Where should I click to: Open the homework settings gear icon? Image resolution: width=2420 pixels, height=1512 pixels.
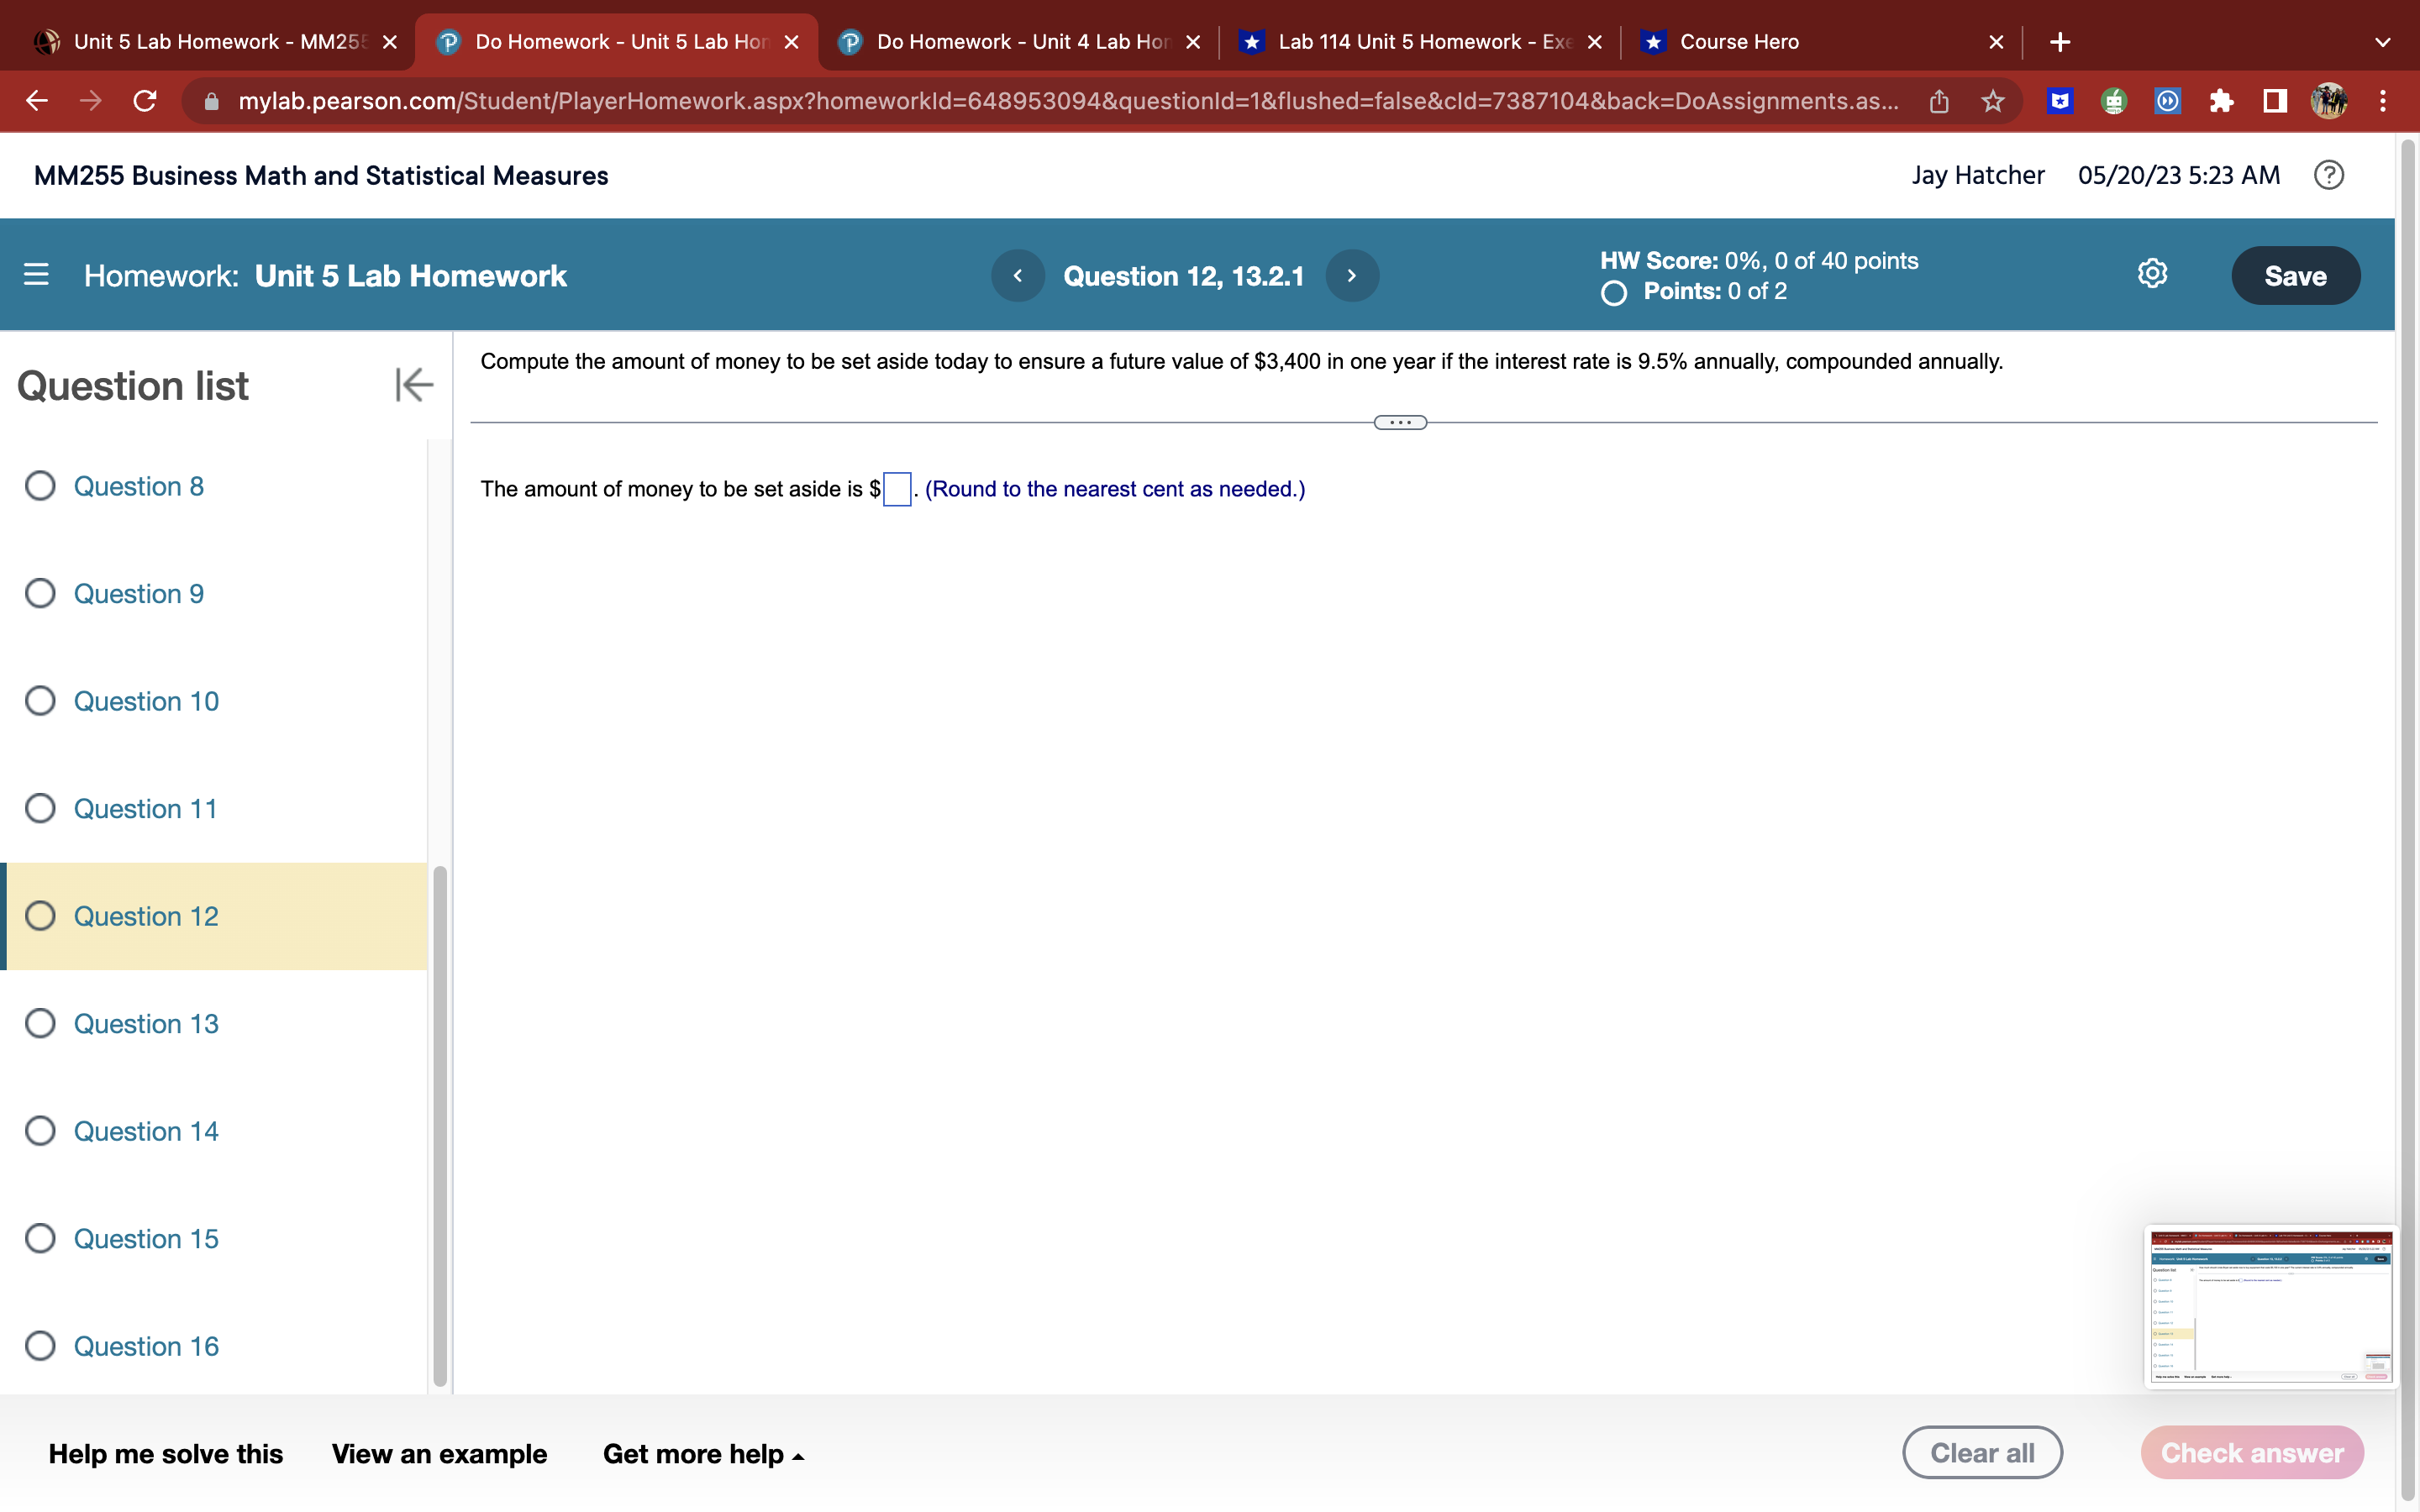point(2152,273)
